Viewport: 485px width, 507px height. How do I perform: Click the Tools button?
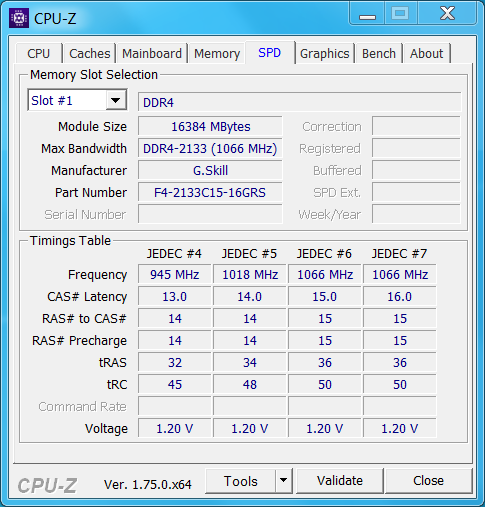[241, 480]
